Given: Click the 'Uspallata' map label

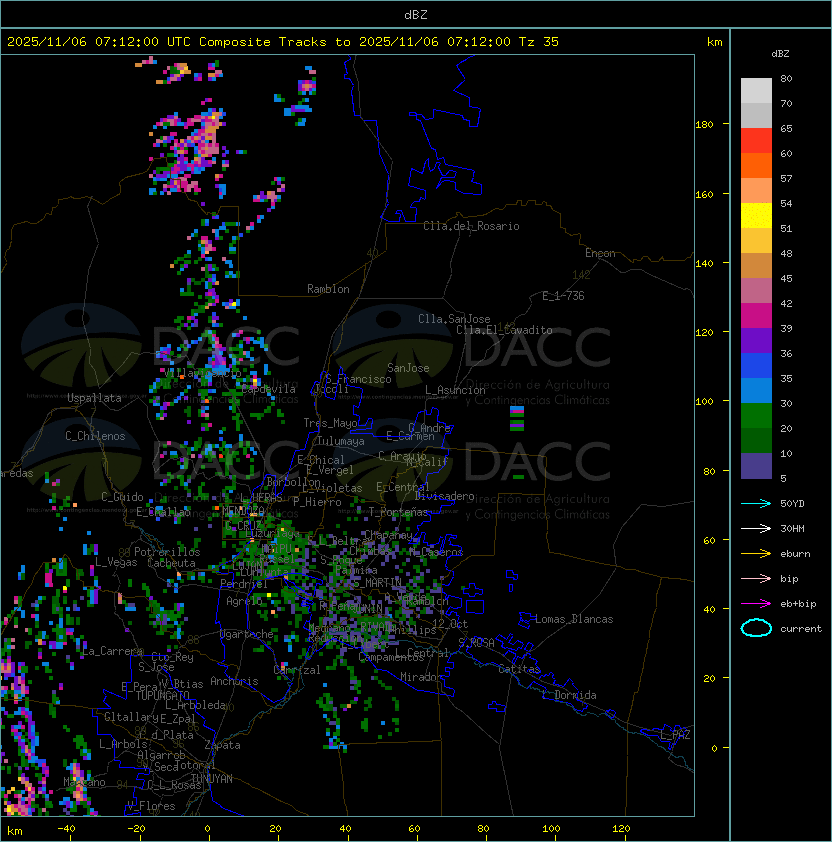Looking at the screenshot, I should pyautogui.click(x=95, y=398).
